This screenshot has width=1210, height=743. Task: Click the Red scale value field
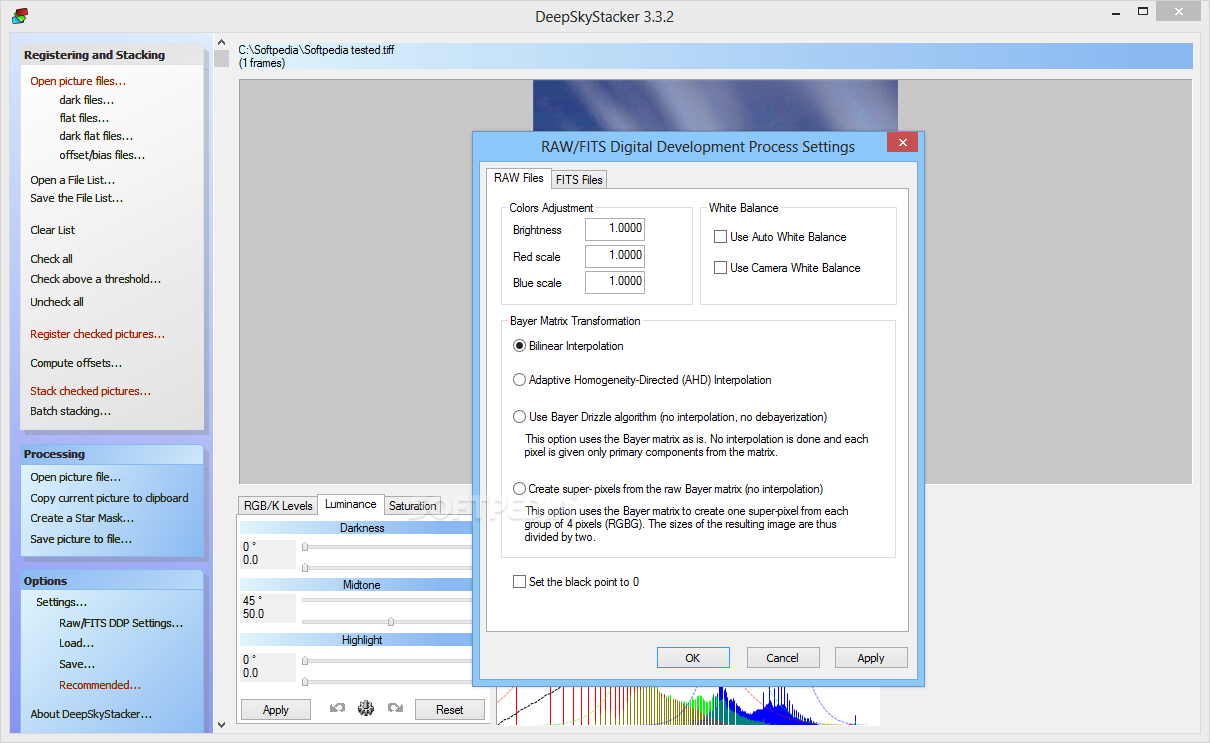point(615,256)
